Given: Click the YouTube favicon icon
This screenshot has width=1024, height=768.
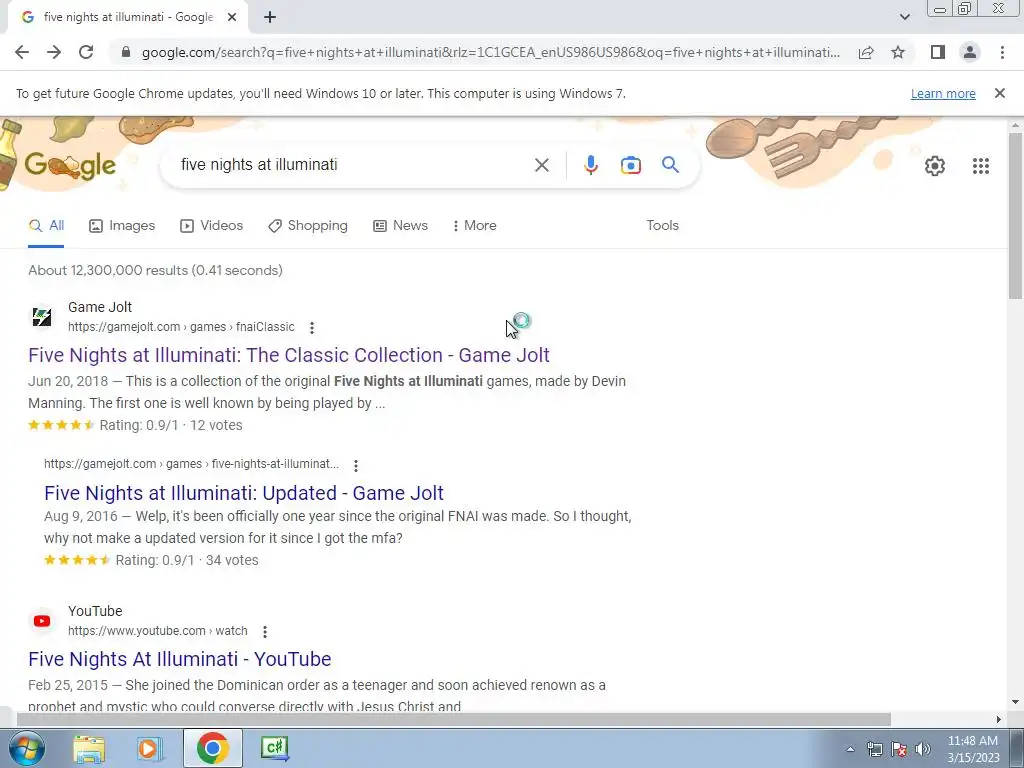Looking at the screenshot, I should (x=42, y=621).
